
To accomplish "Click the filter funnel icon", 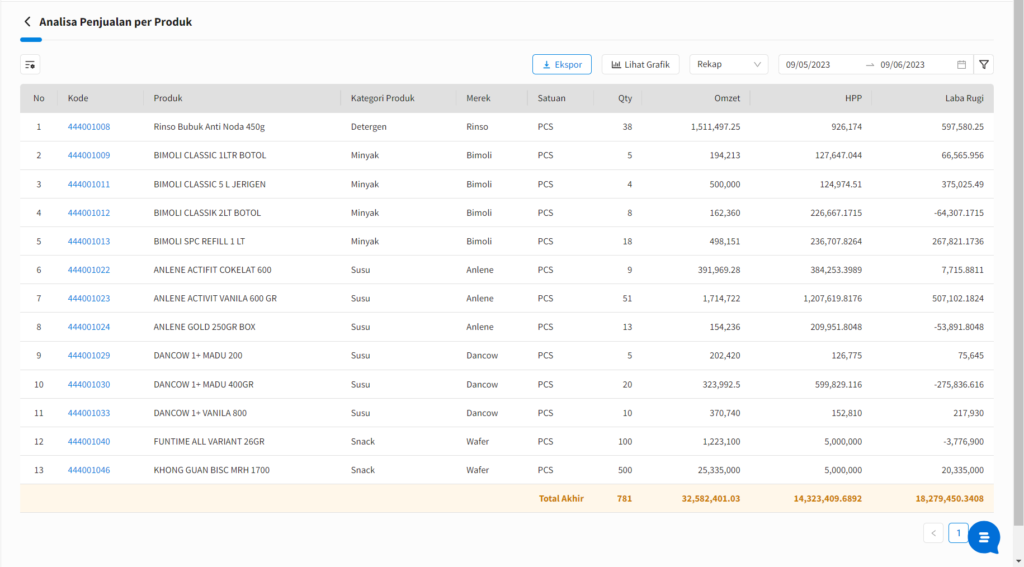I will (x=984, y=64).
